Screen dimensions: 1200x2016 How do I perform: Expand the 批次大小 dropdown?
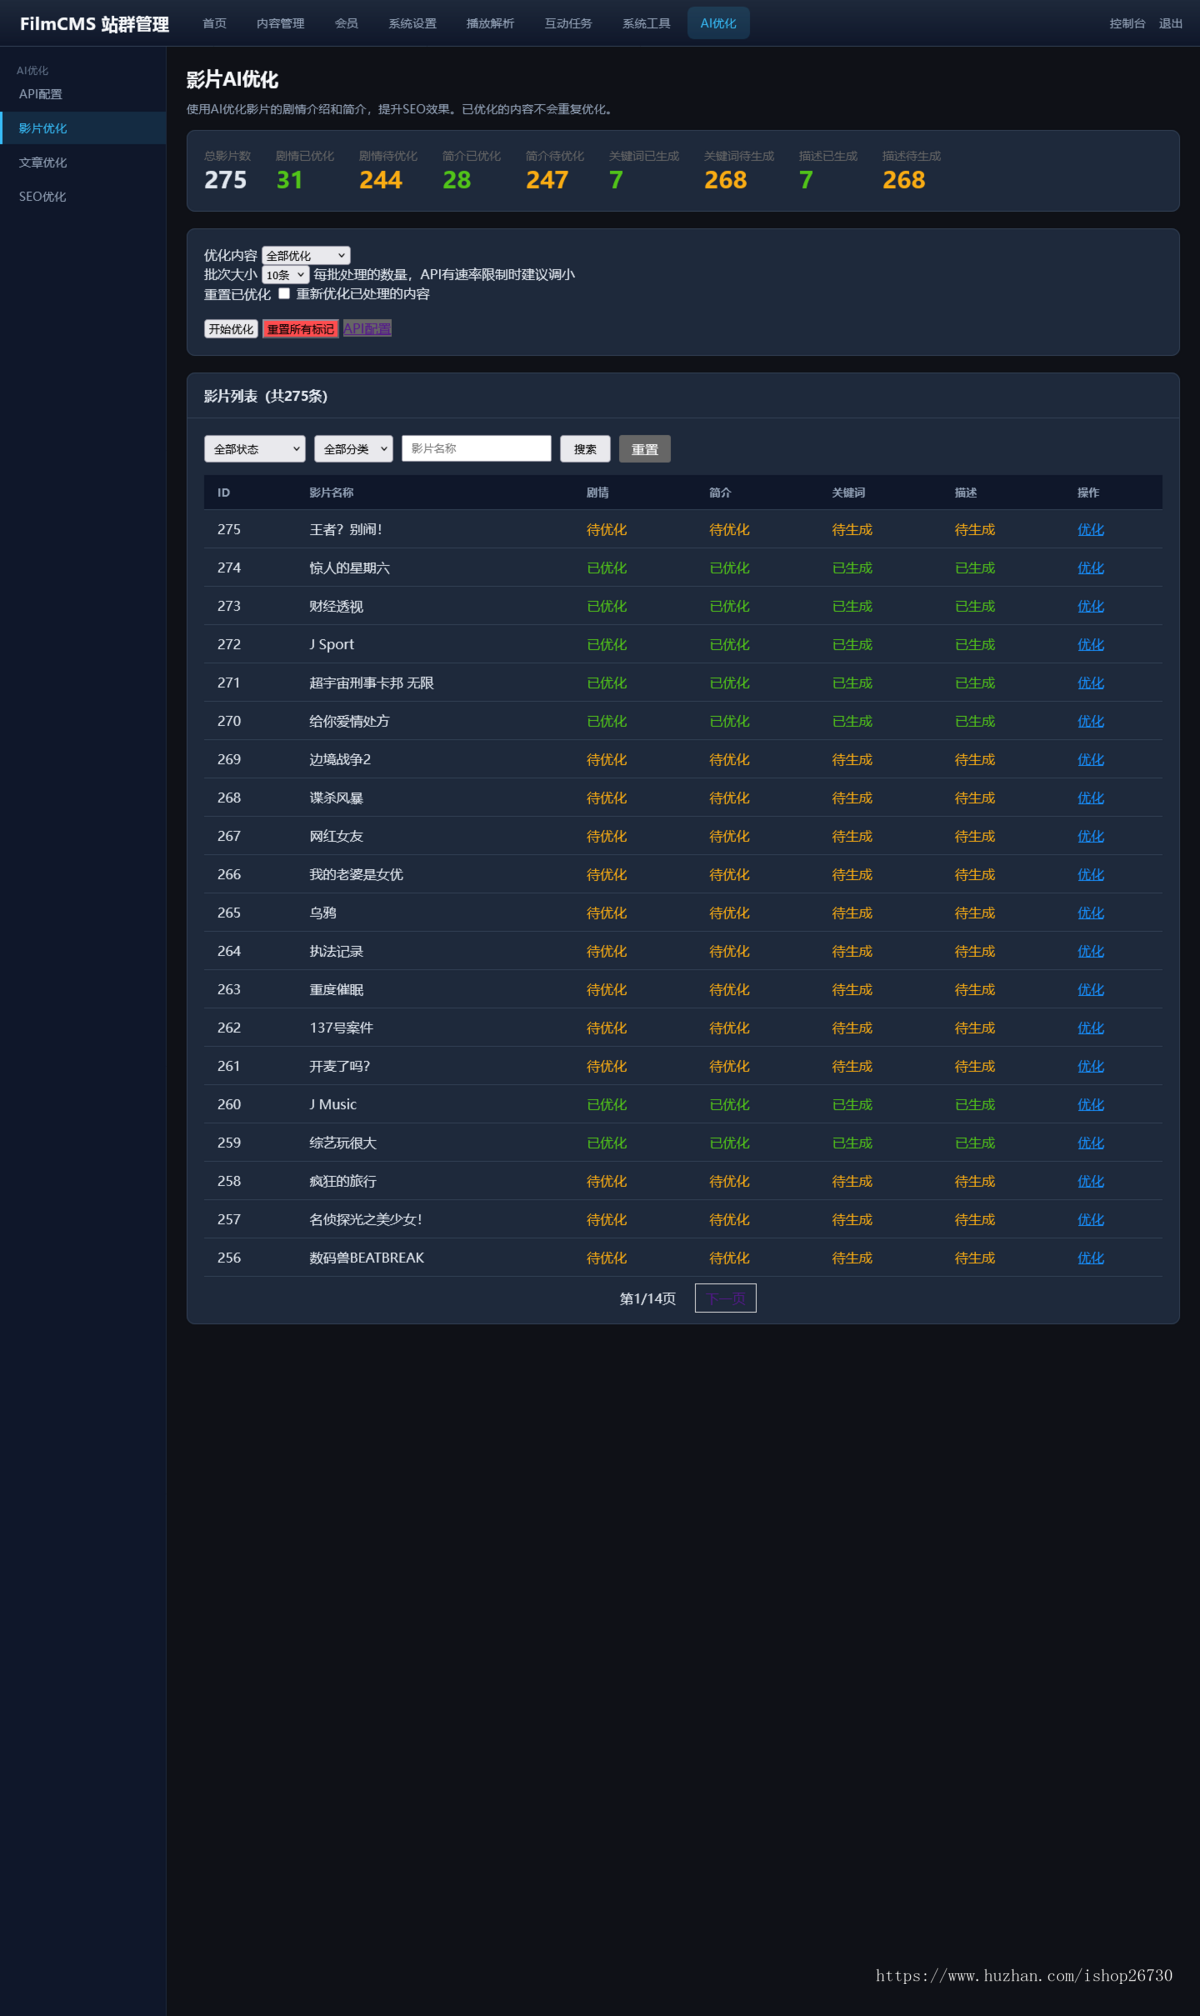point(285,275)
